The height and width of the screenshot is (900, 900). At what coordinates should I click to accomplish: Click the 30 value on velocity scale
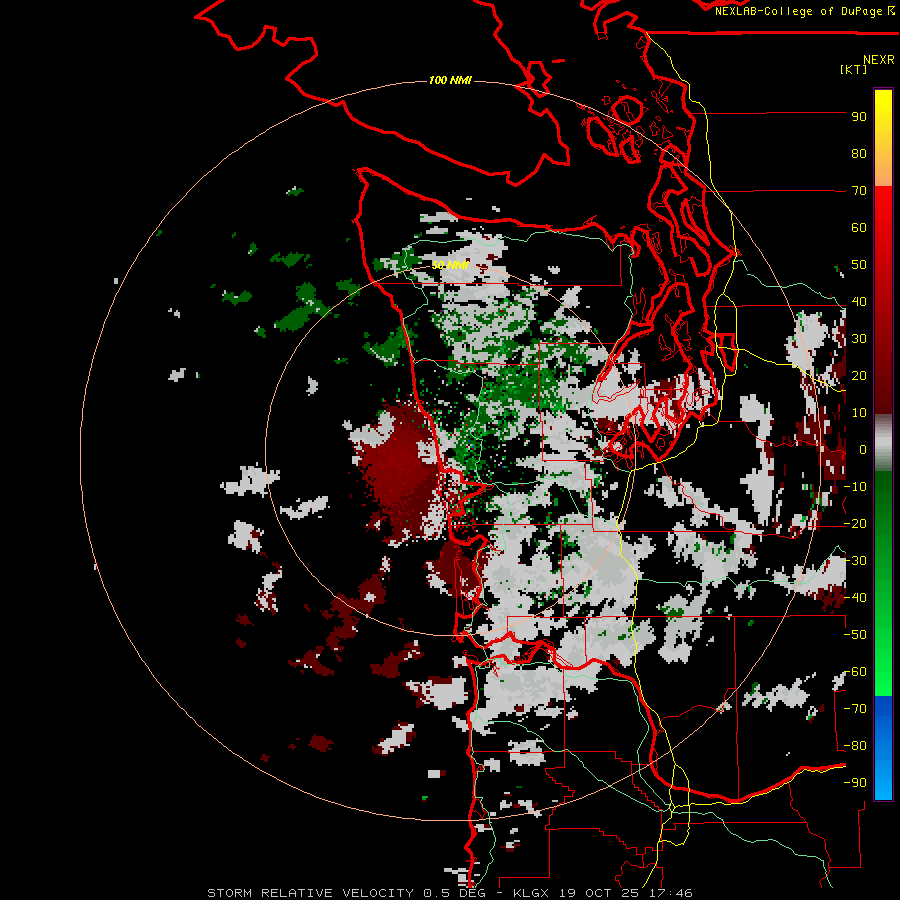(859, 339)
